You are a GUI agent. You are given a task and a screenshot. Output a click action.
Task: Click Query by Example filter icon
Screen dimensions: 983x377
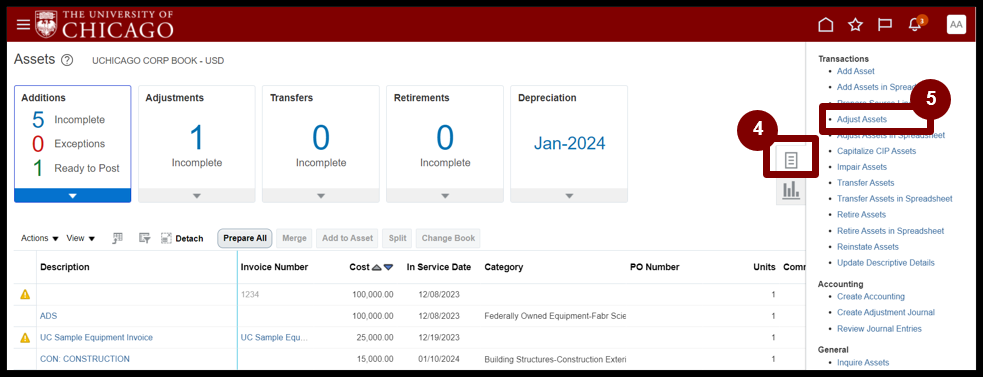pos(145,238)
